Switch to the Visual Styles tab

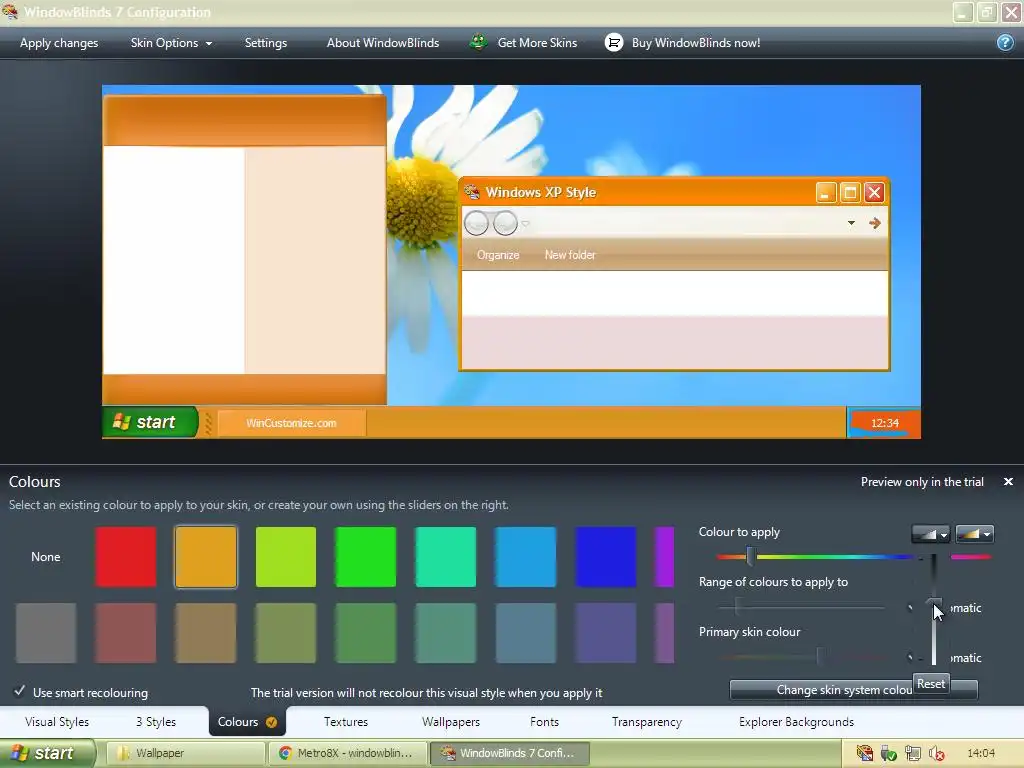click(x=57, y=722)
